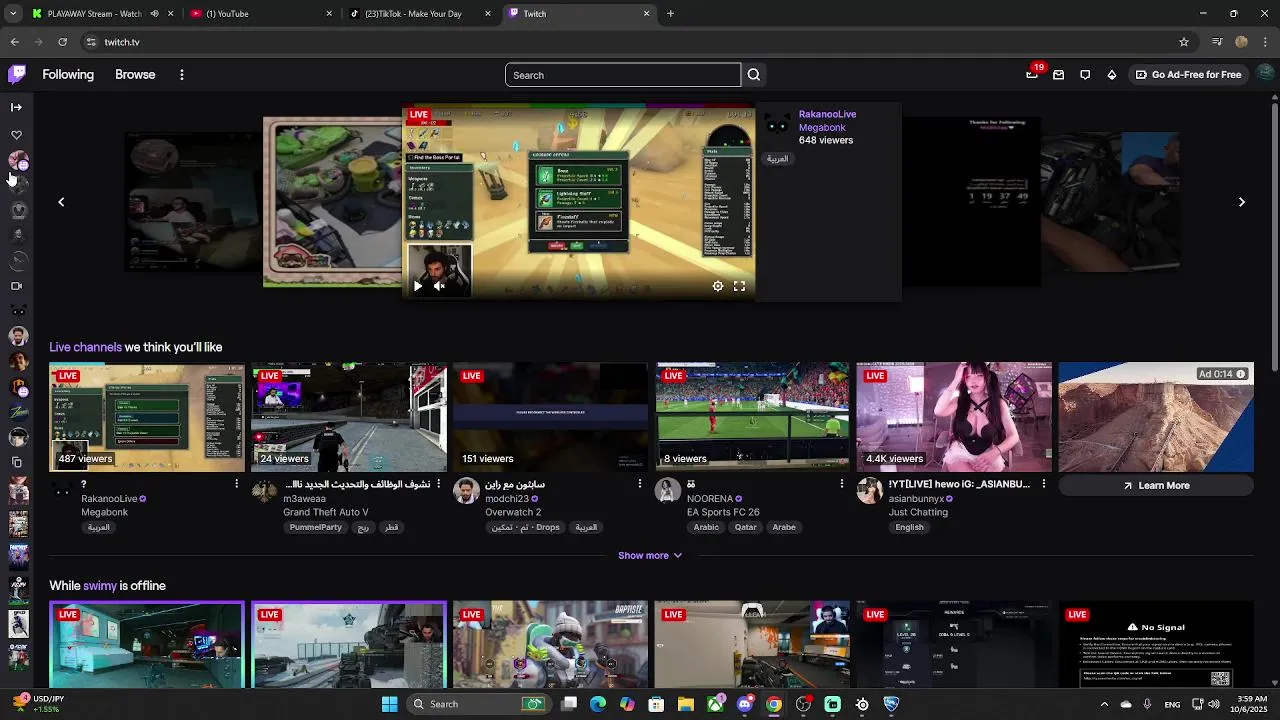Open the m3aweaa GTA stream thumbnail
The image size is (1280, 720).
click(x=349, y=417)
